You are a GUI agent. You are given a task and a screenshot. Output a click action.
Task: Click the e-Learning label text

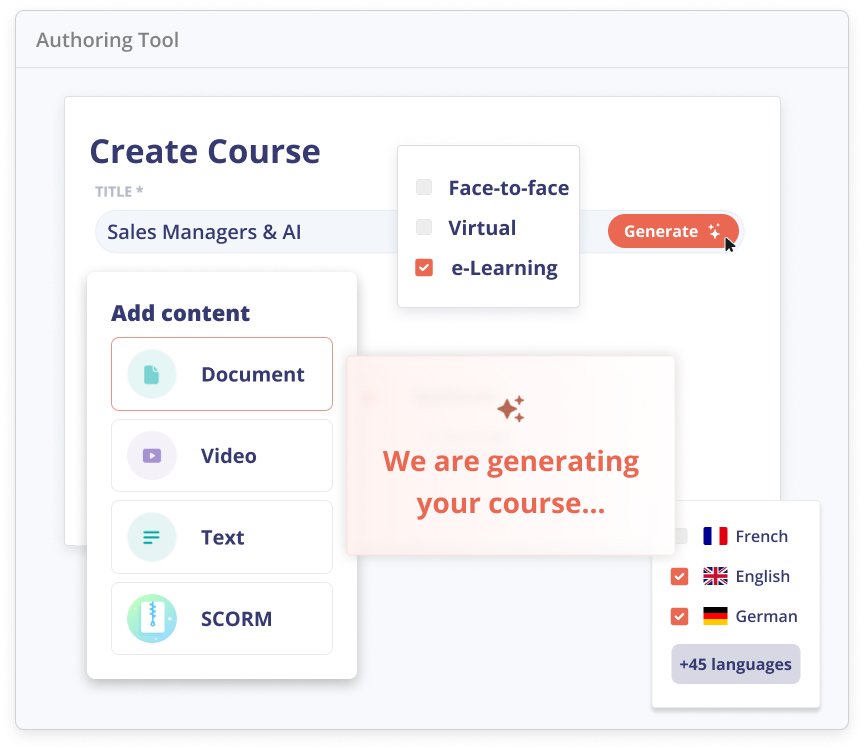[x=504, y=268]
